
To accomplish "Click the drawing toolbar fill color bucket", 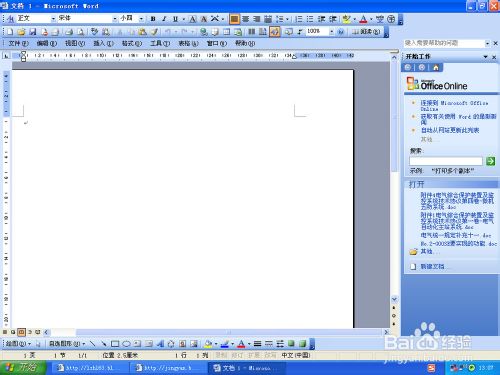I will (x=208, y=343).
